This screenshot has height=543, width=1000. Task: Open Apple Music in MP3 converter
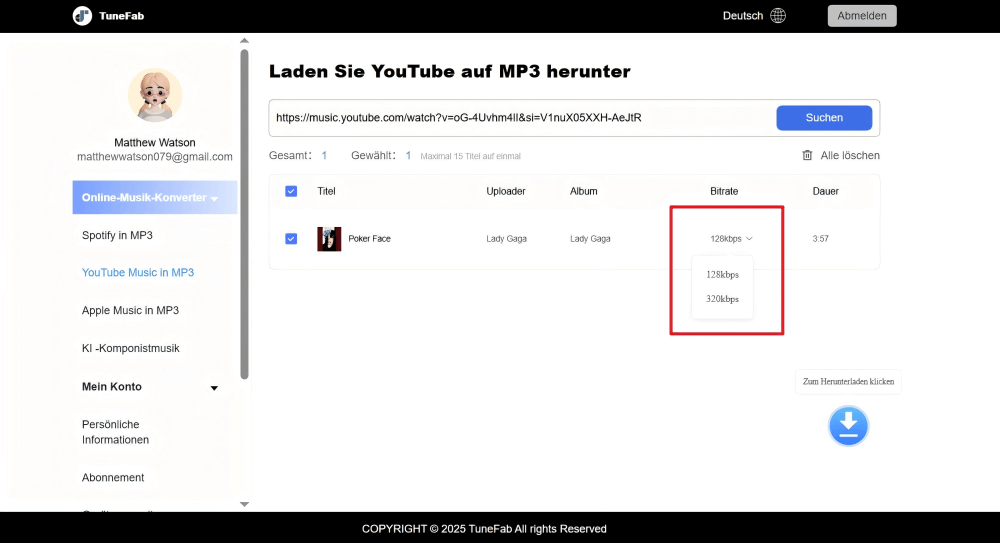tap(130, 310)
